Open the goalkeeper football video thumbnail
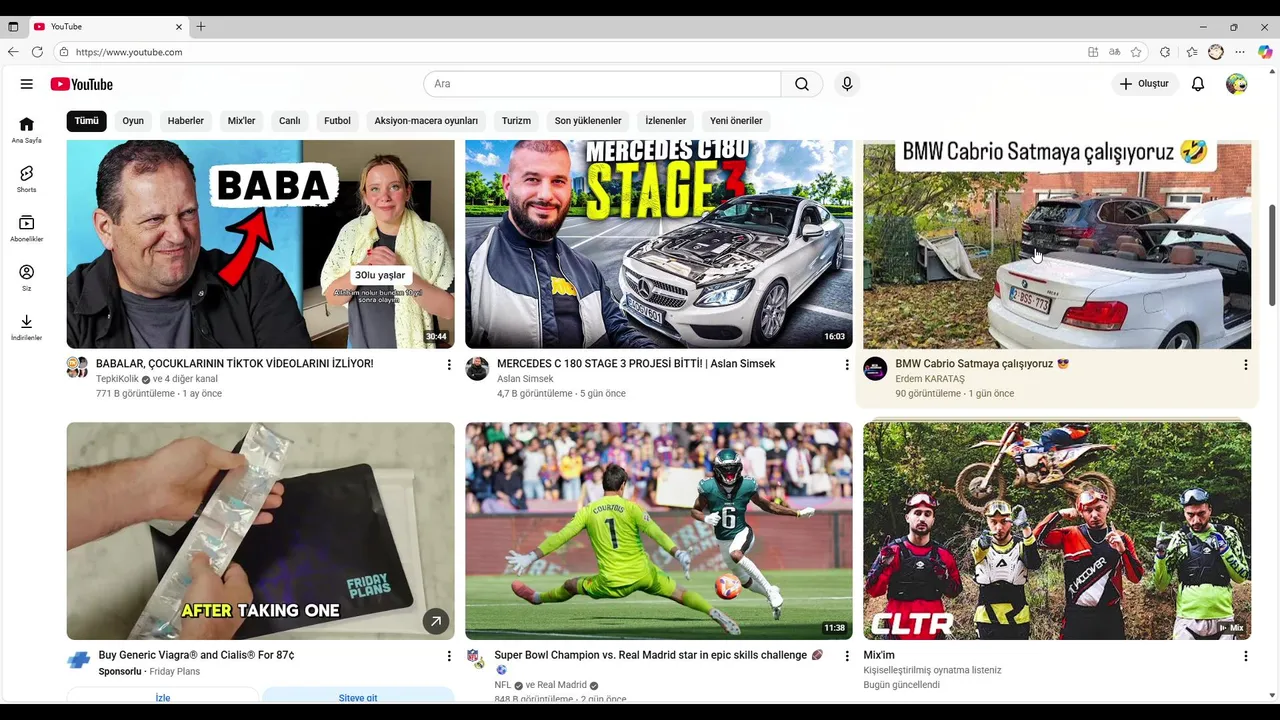1280x720 pixels. pos(659,531)
